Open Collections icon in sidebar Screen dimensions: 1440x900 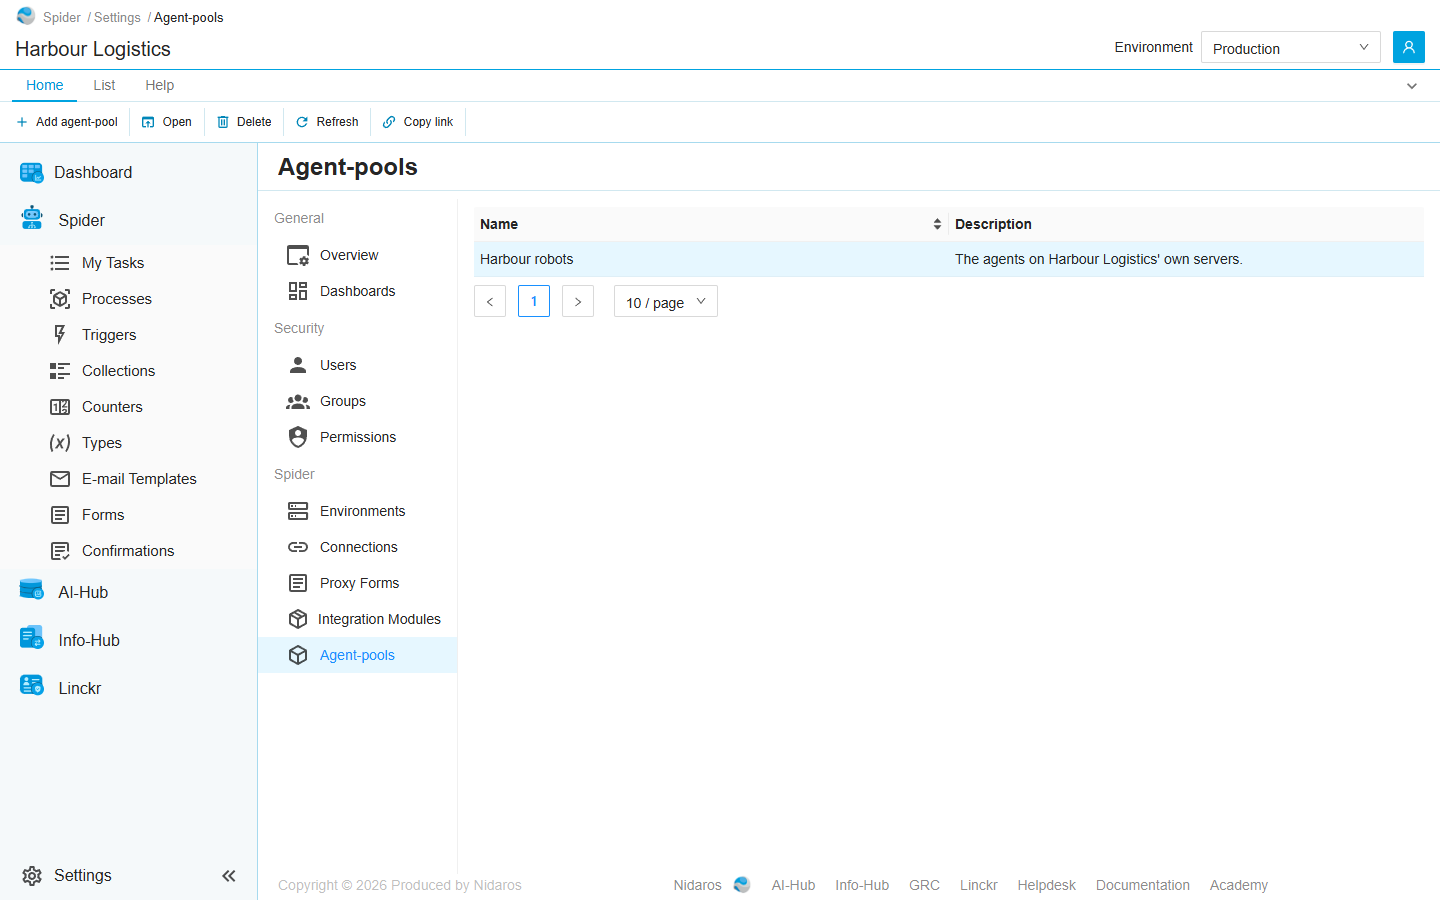point(60,371)
